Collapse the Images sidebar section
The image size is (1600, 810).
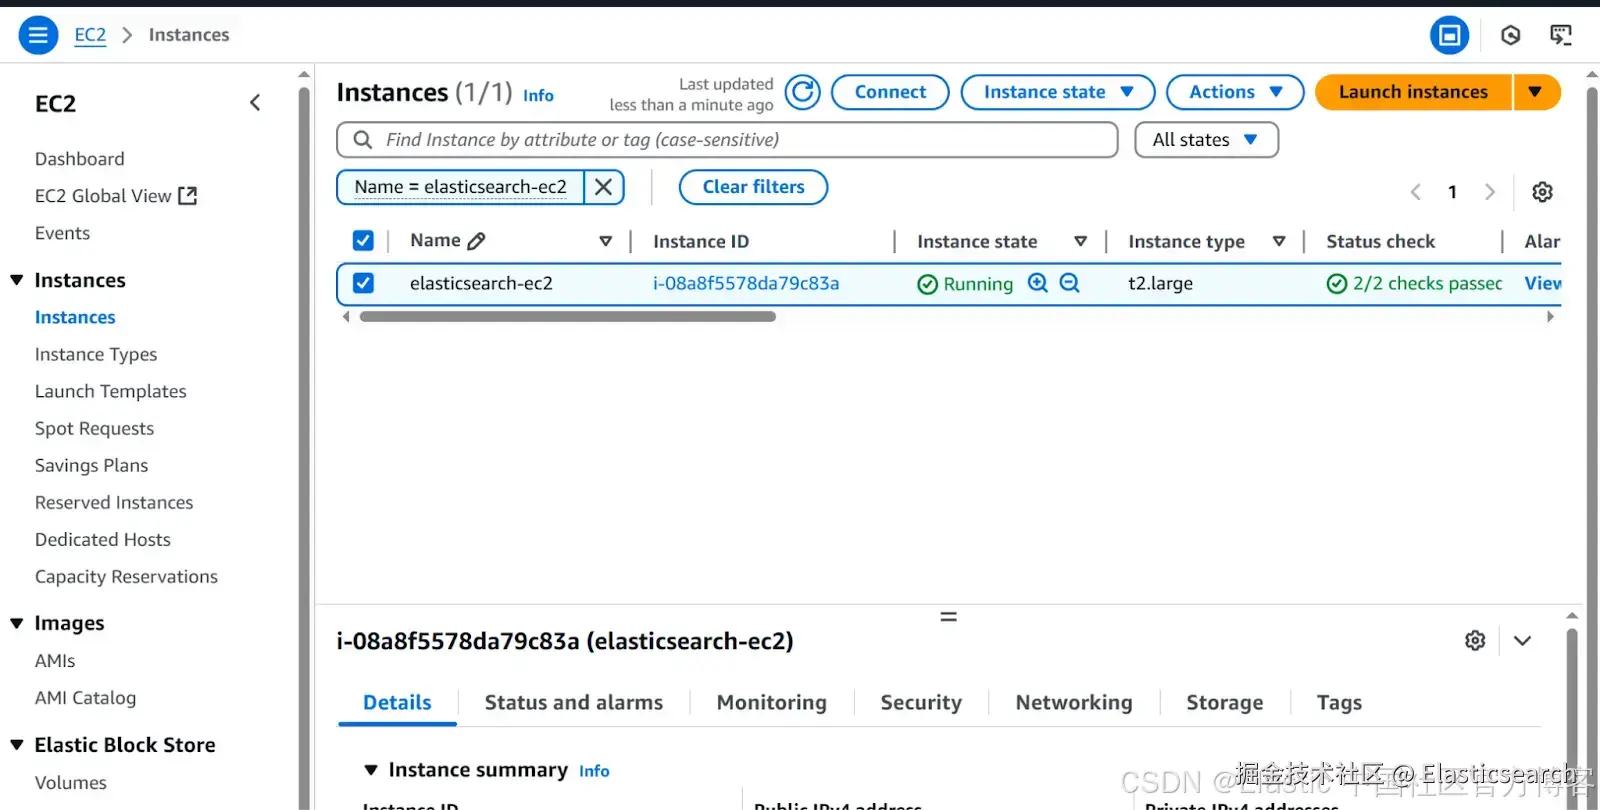(17, 623)
